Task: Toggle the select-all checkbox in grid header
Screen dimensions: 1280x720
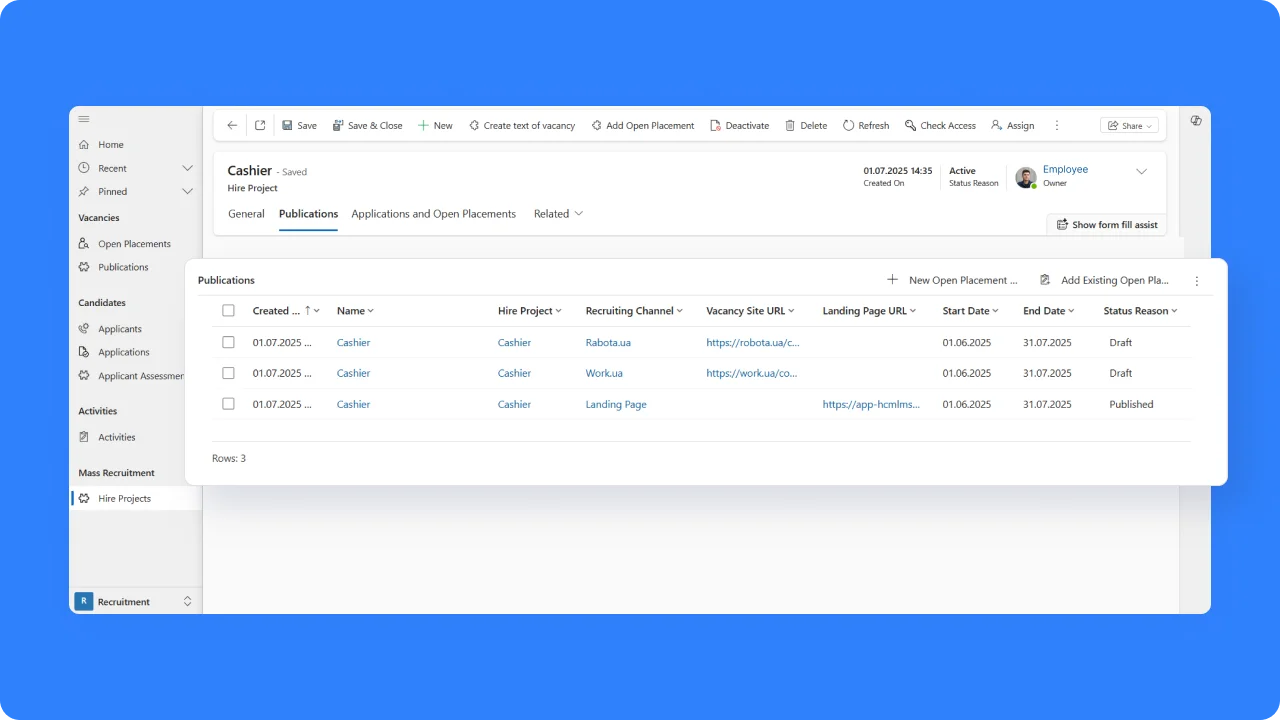Action: (228, 311)
